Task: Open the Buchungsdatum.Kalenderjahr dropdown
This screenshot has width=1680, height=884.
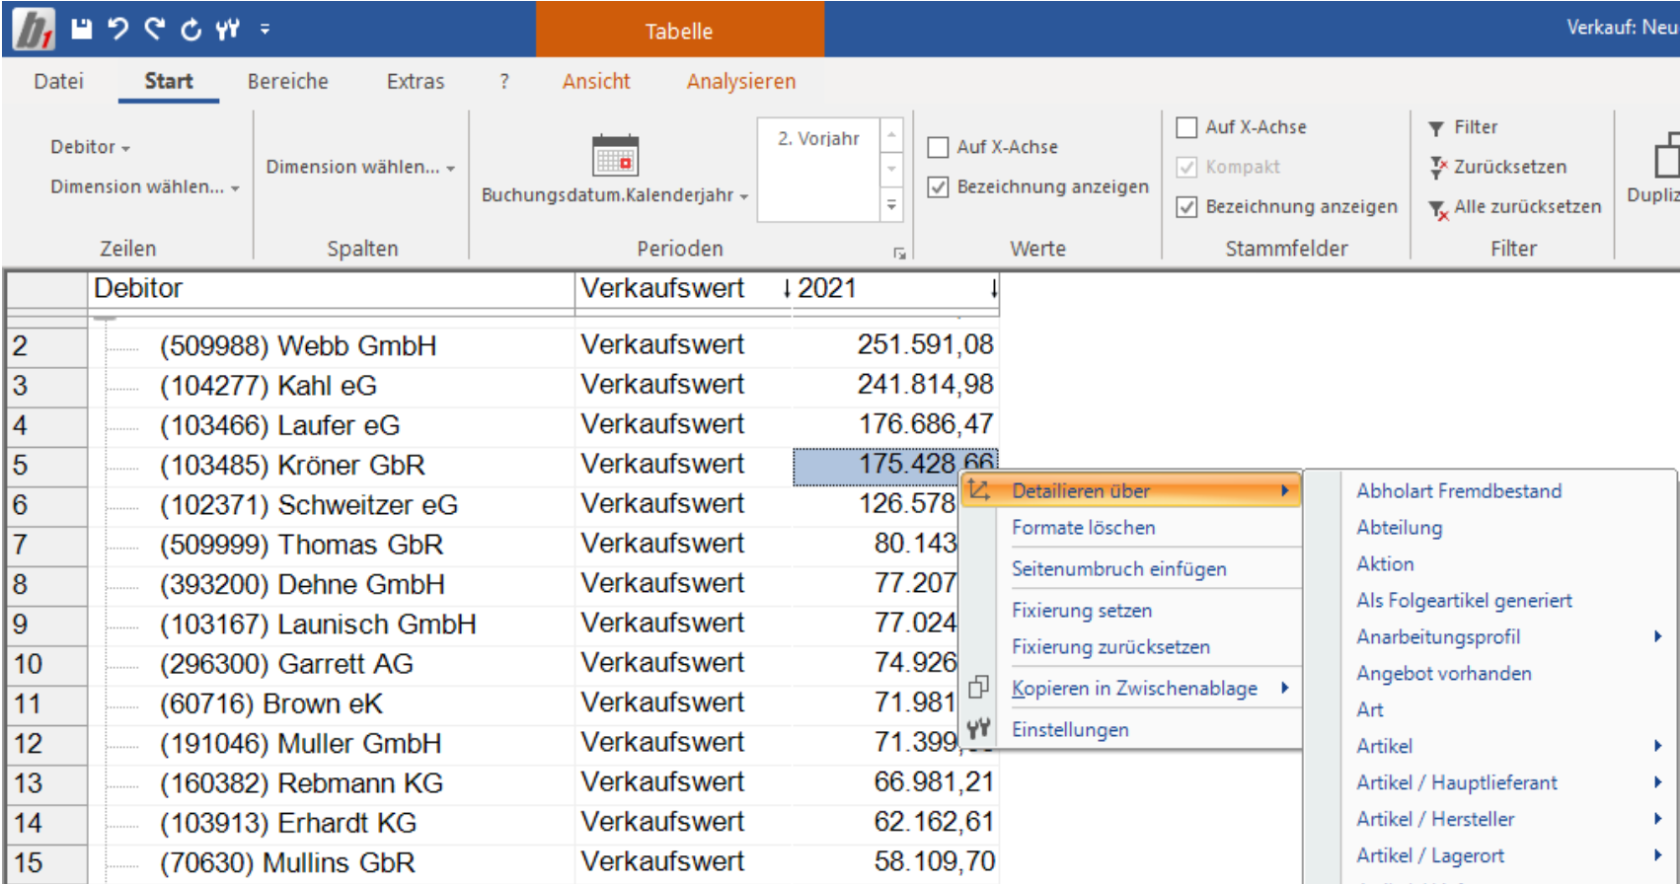Action: (x=615, y=195)
